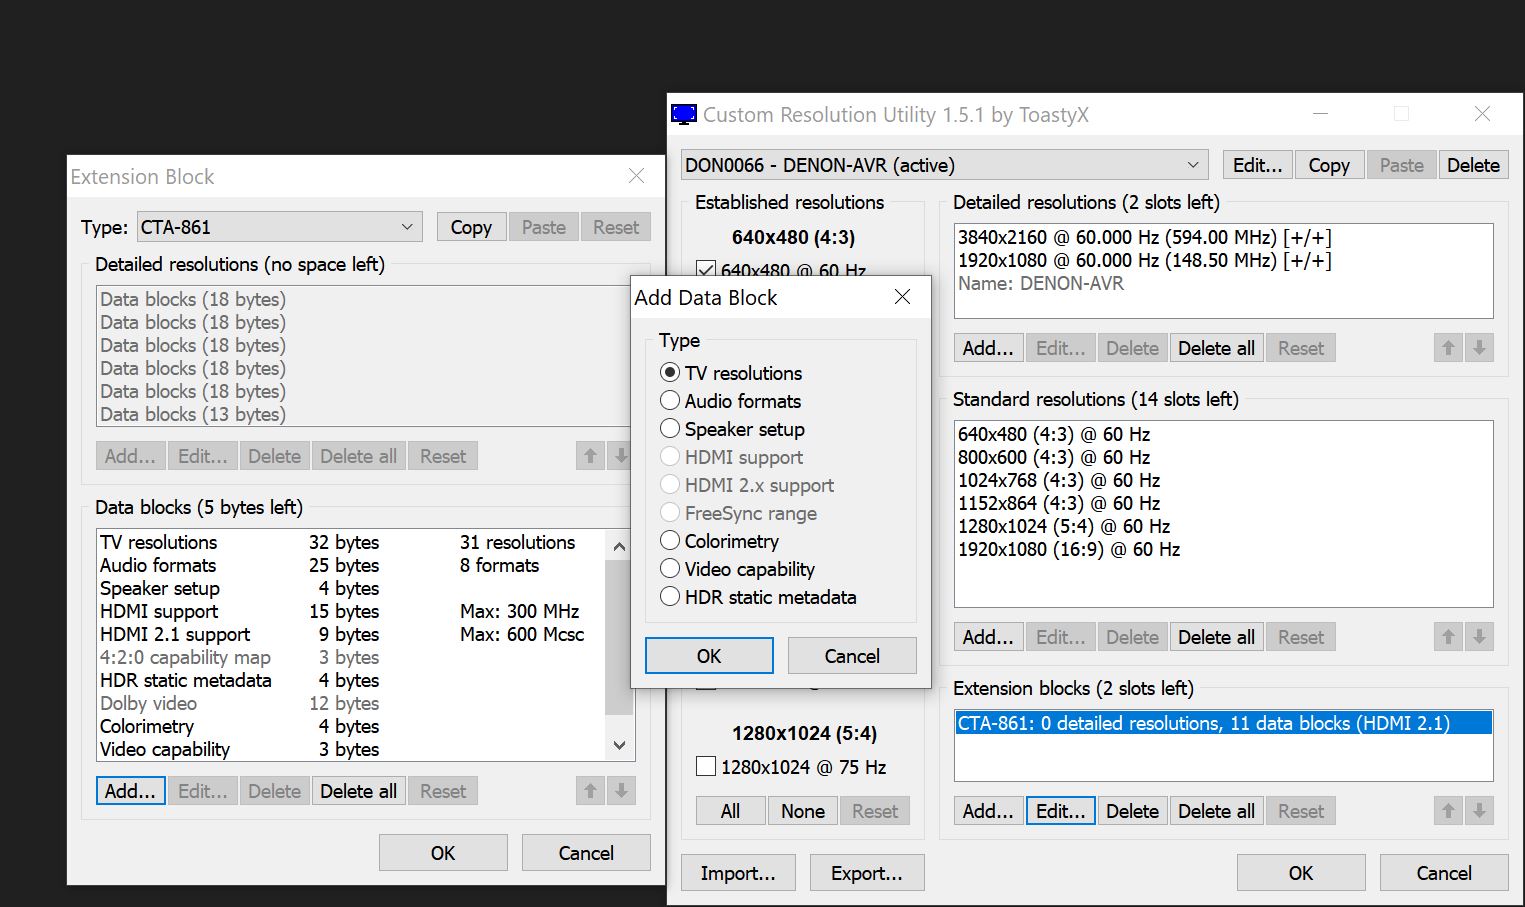Click move-up arrow for Standard resolutions
The width and height of the screenshot is (1525, 907).
click(x=1447, y=637)
